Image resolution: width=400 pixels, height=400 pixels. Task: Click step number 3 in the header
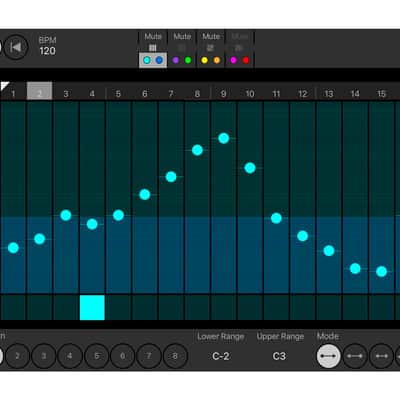click(66, 94)
